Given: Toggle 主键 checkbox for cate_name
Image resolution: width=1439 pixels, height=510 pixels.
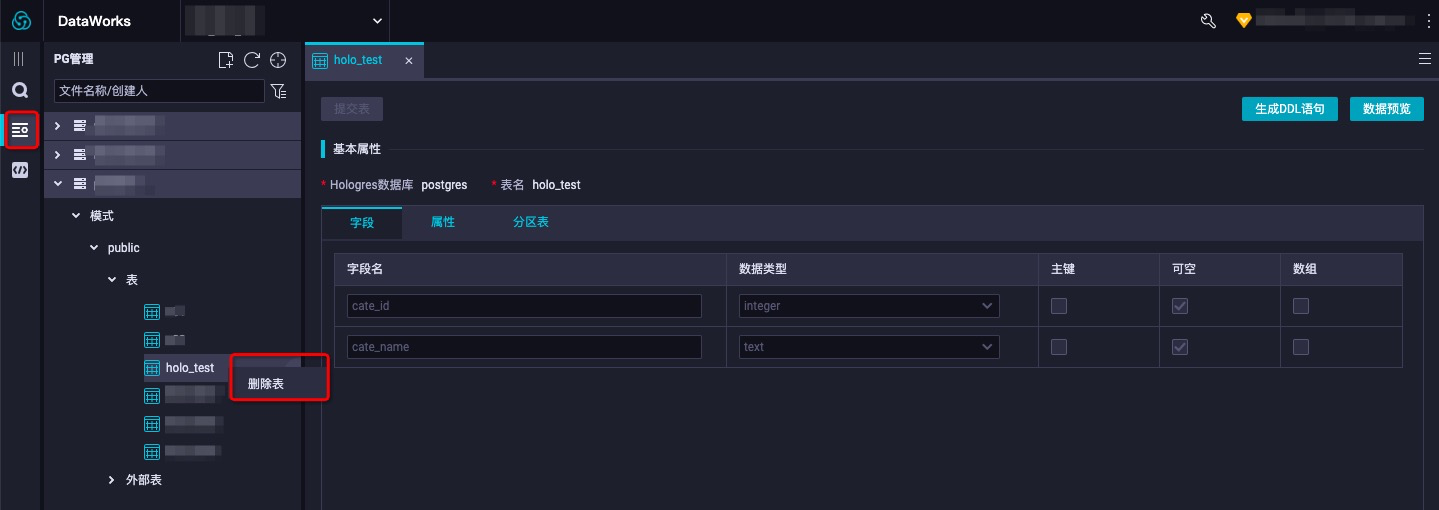Looking at the screenshot, I should [1059, 347].
